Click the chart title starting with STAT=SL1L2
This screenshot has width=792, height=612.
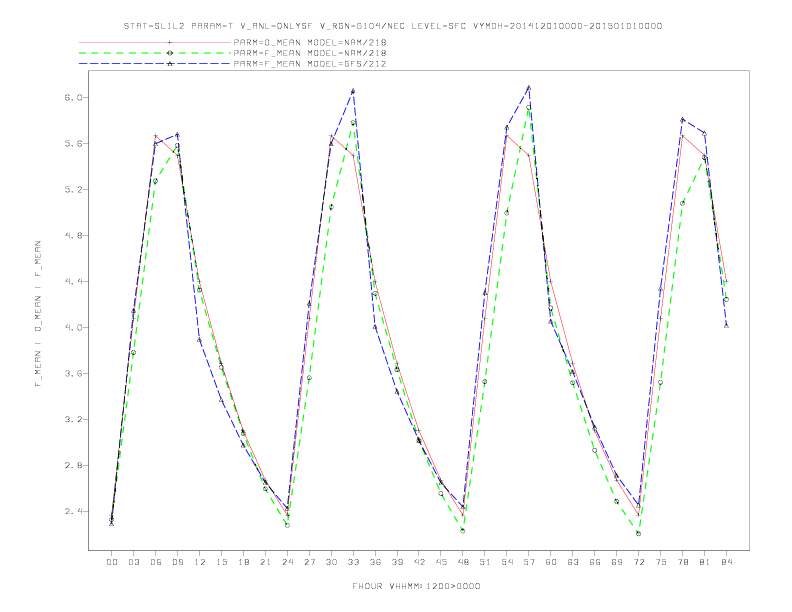click(392, 26)
